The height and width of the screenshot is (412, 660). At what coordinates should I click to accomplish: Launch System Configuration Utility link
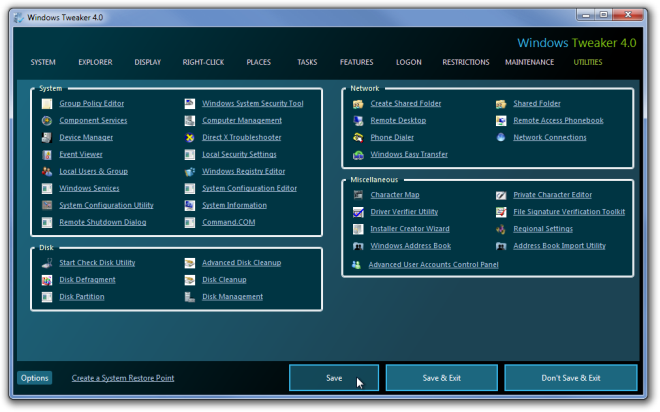106,205
